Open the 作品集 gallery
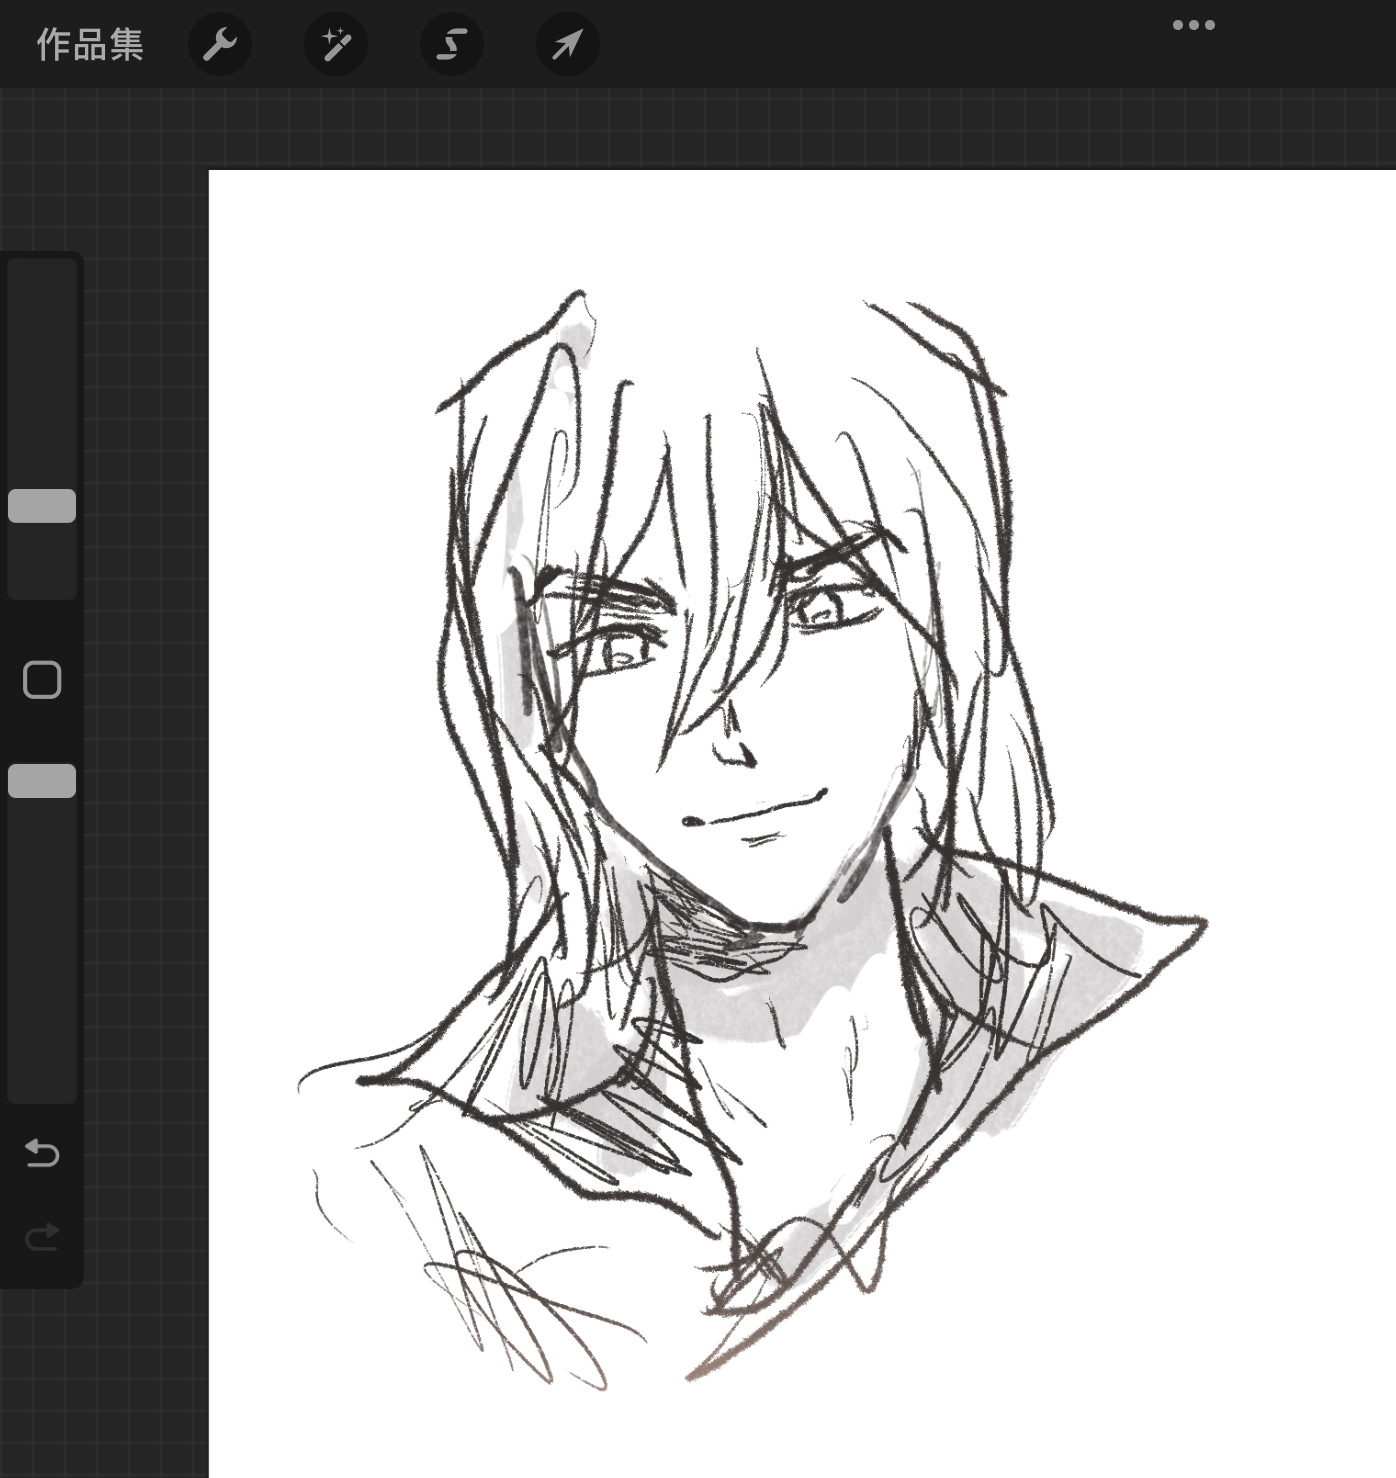Image resolution: width=1396 pixels, height=1478 pixels. click(90, 44)
